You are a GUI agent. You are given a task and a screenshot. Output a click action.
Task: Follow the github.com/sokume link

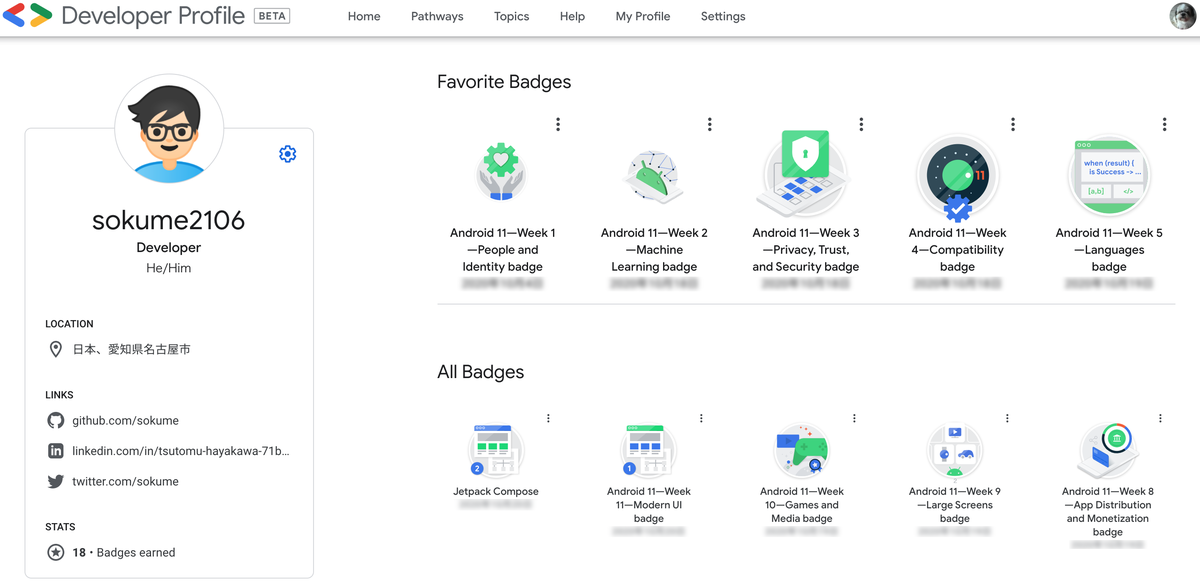coord(126,421)
